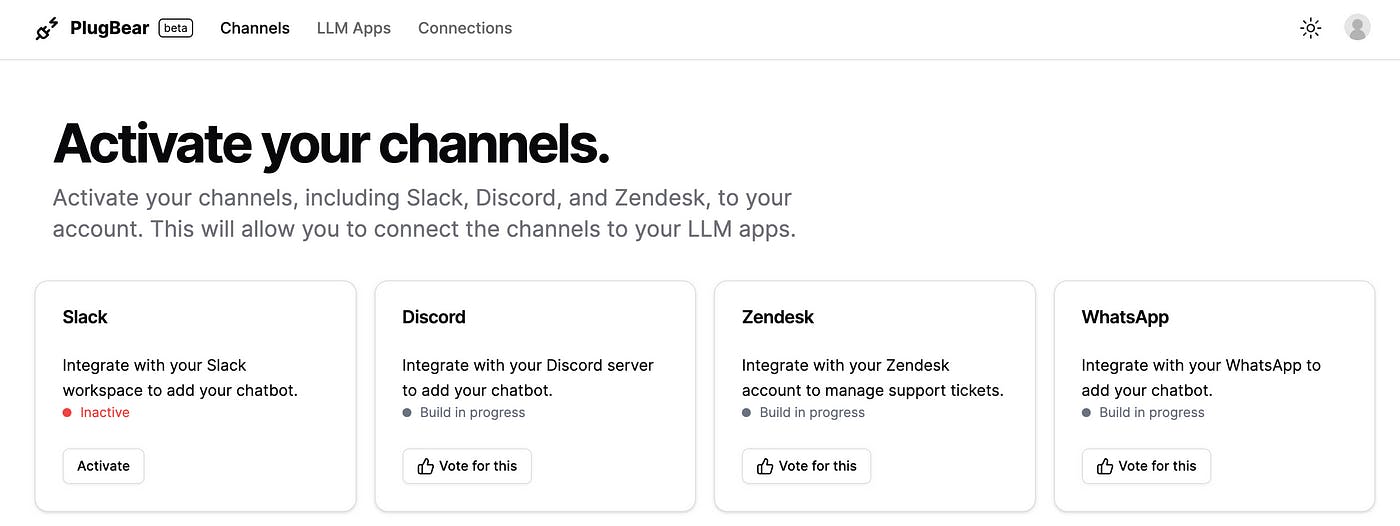
Task: Click the thumbs-up icon in the Discord card
Action: pos(426,466)
